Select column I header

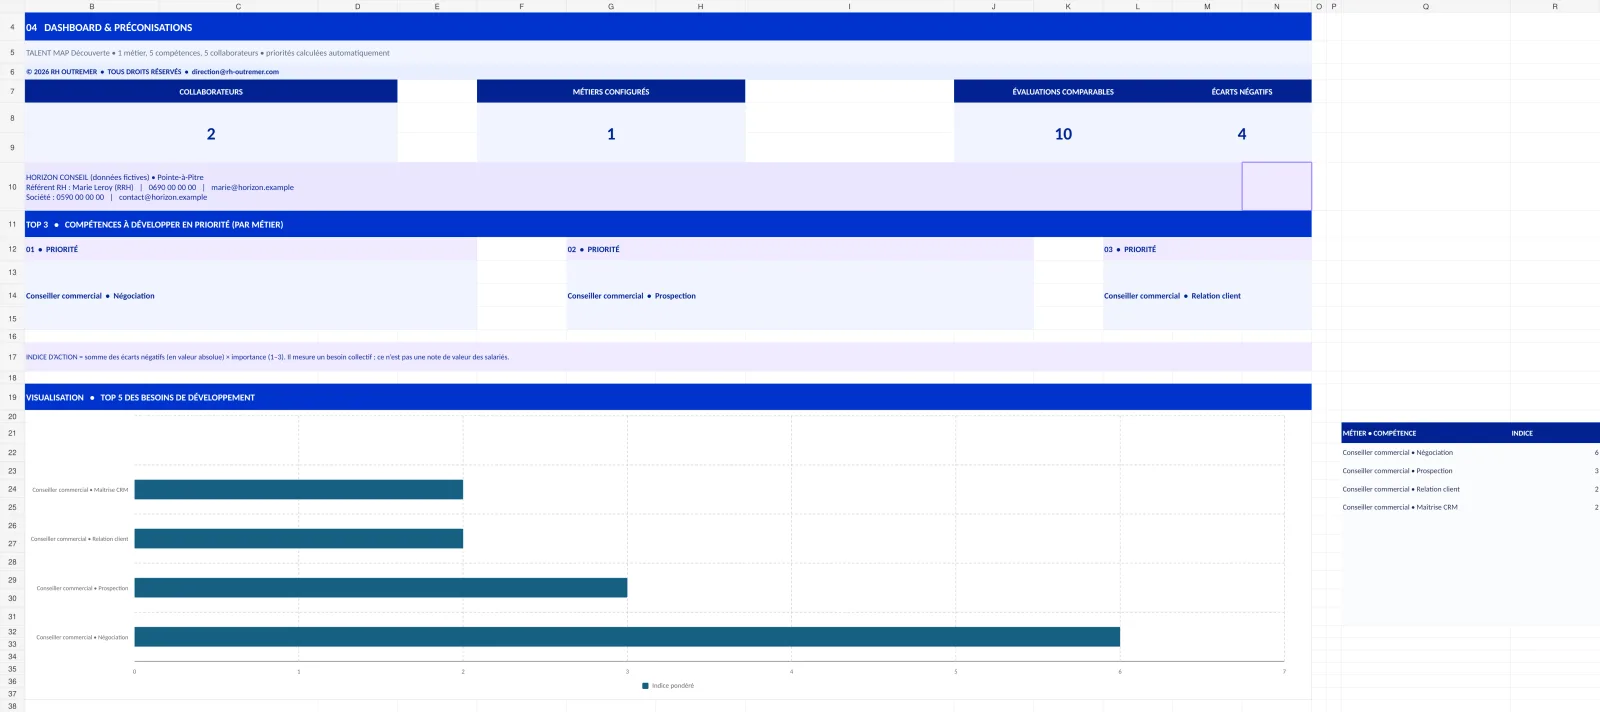(849, 6)
